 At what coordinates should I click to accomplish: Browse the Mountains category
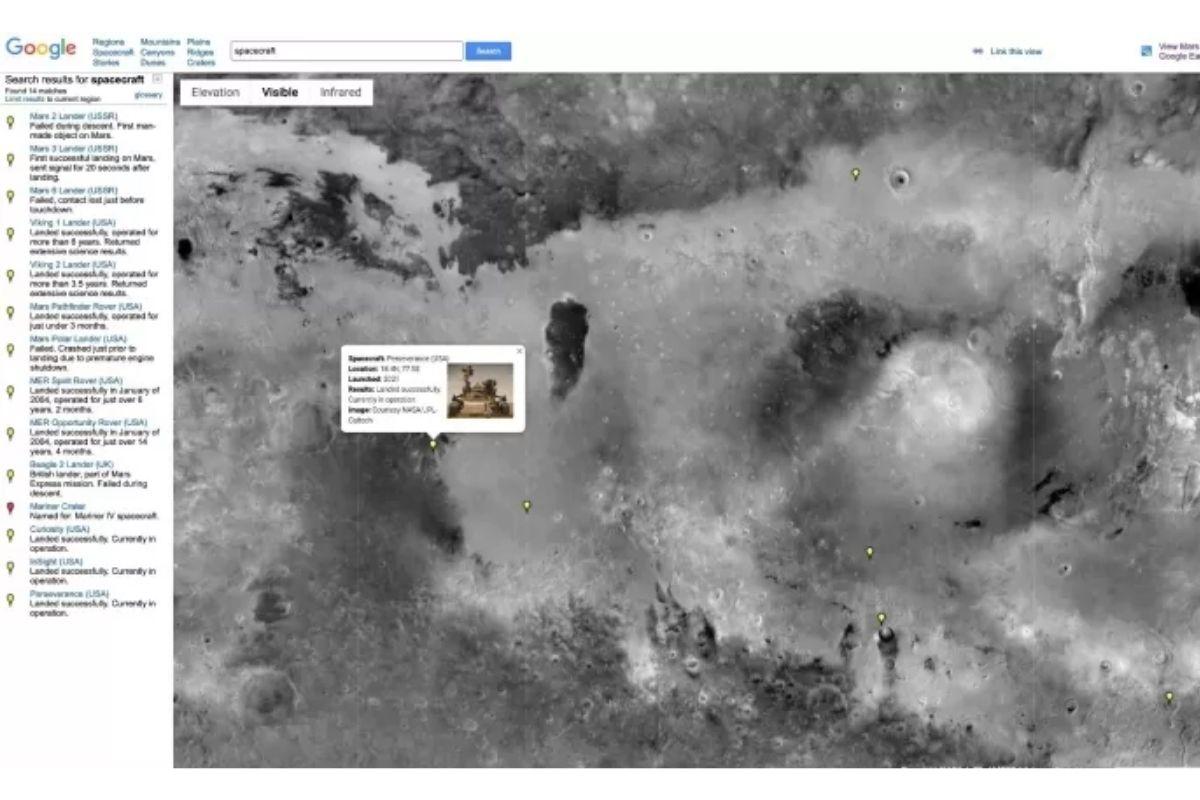[x=160, y=42]
